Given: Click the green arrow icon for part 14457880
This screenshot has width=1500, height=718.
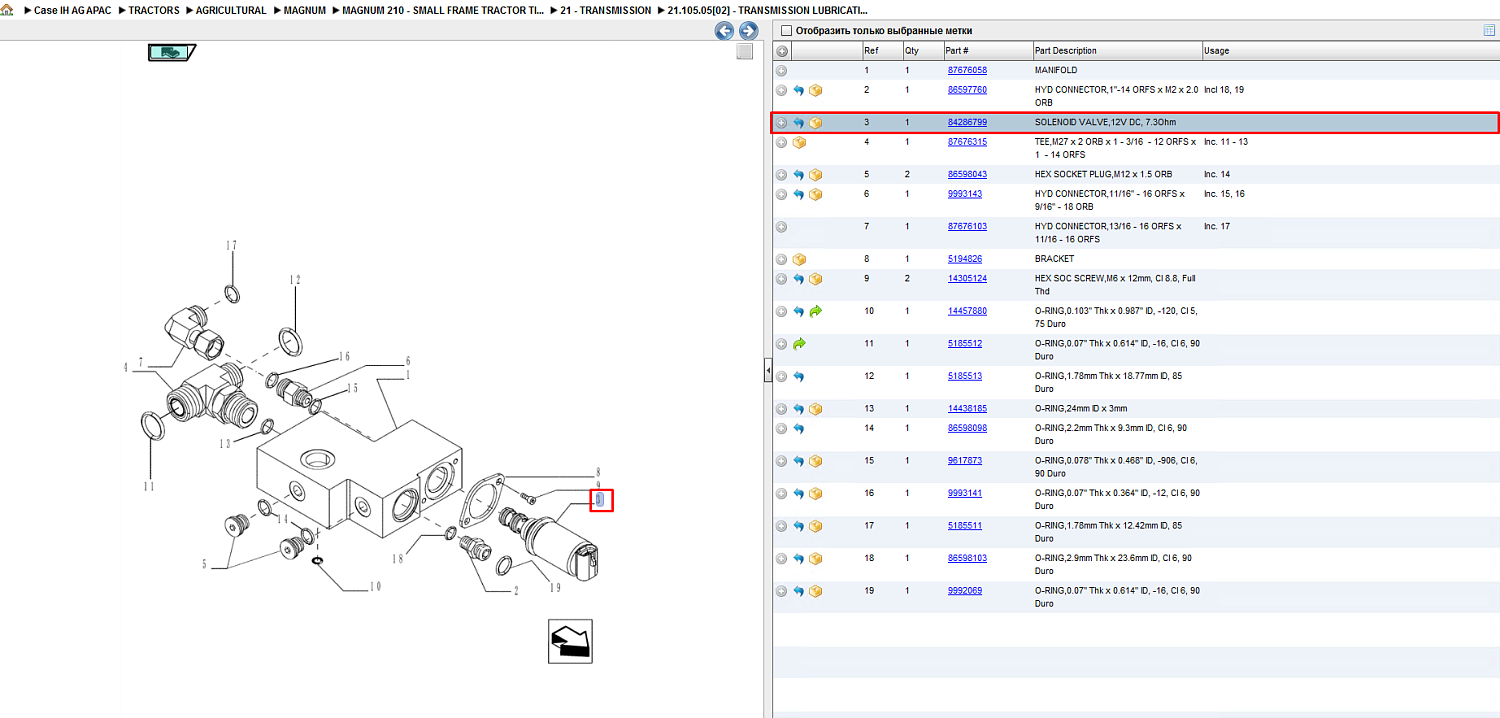Looking at the screenshot, I should pos(815,311).
